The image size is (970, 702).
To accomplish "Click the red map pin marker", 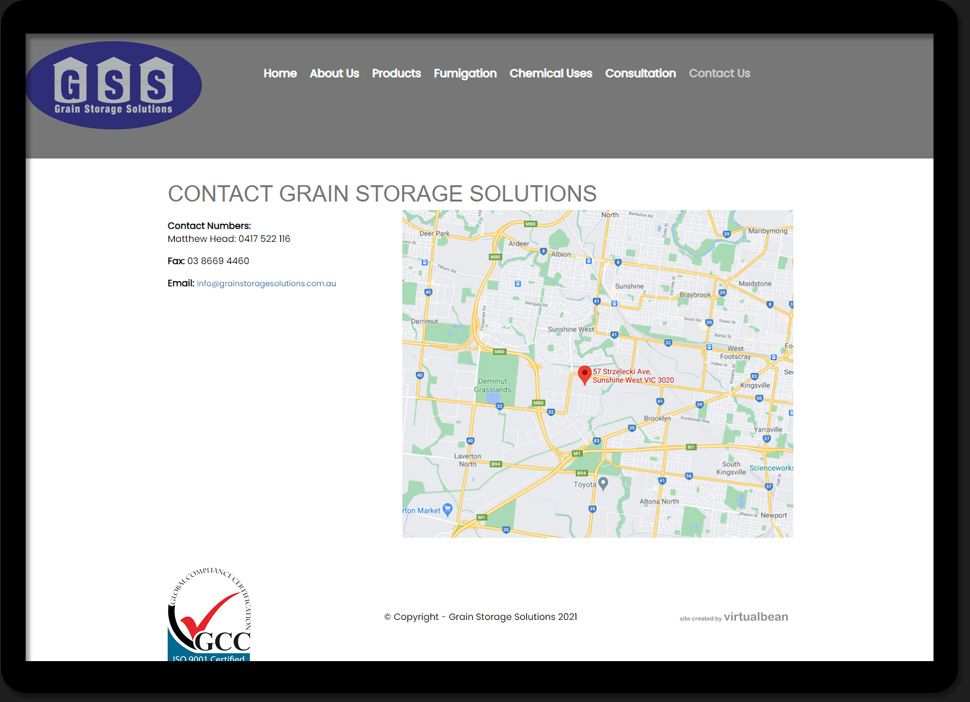I will pyautogui.click(x=585, y=375).
